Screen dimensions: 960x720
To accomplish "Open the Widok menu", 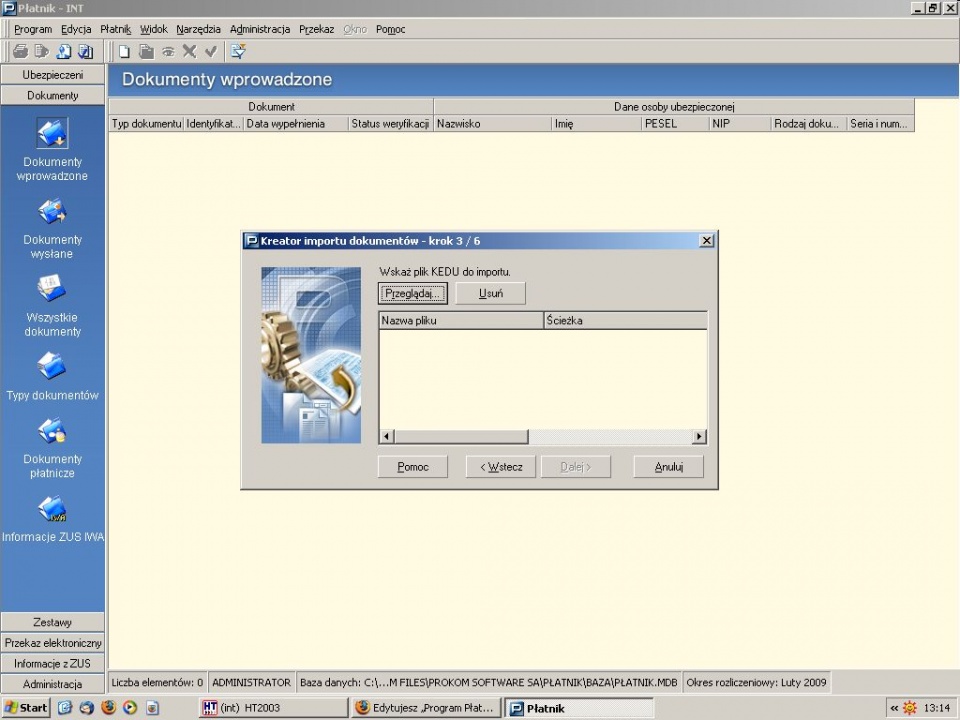I will pos(154,29).
